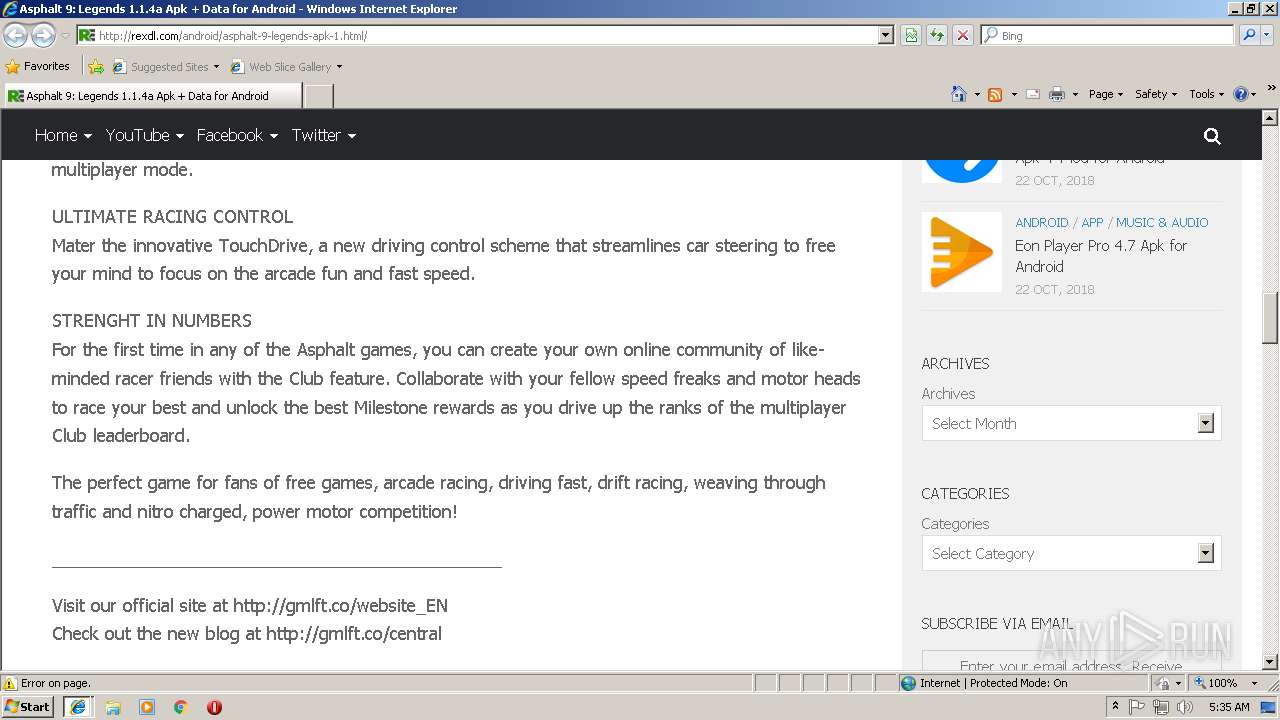Click the APP category link
Viewport: 1280px width, 720px height.
point(1092,222)
